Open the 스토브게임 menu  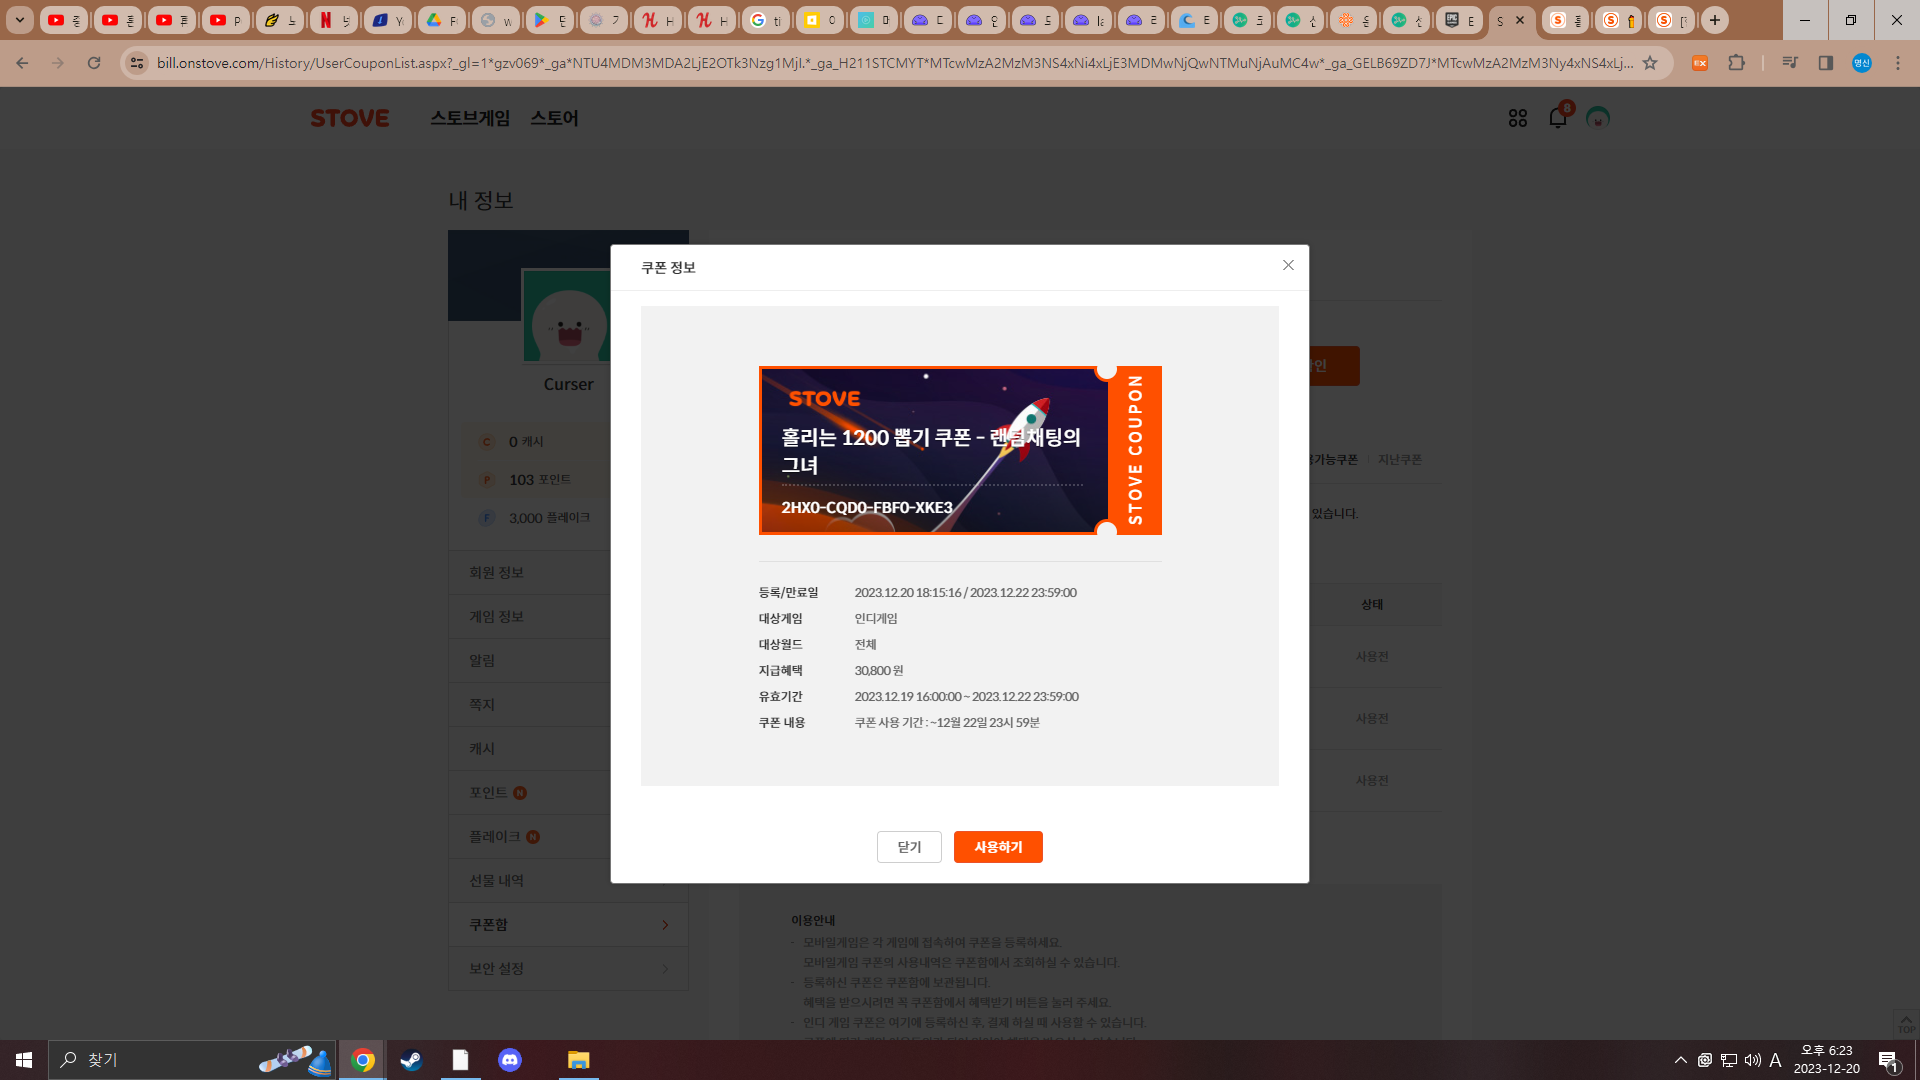pyautogui.click(x=470, y=118)
